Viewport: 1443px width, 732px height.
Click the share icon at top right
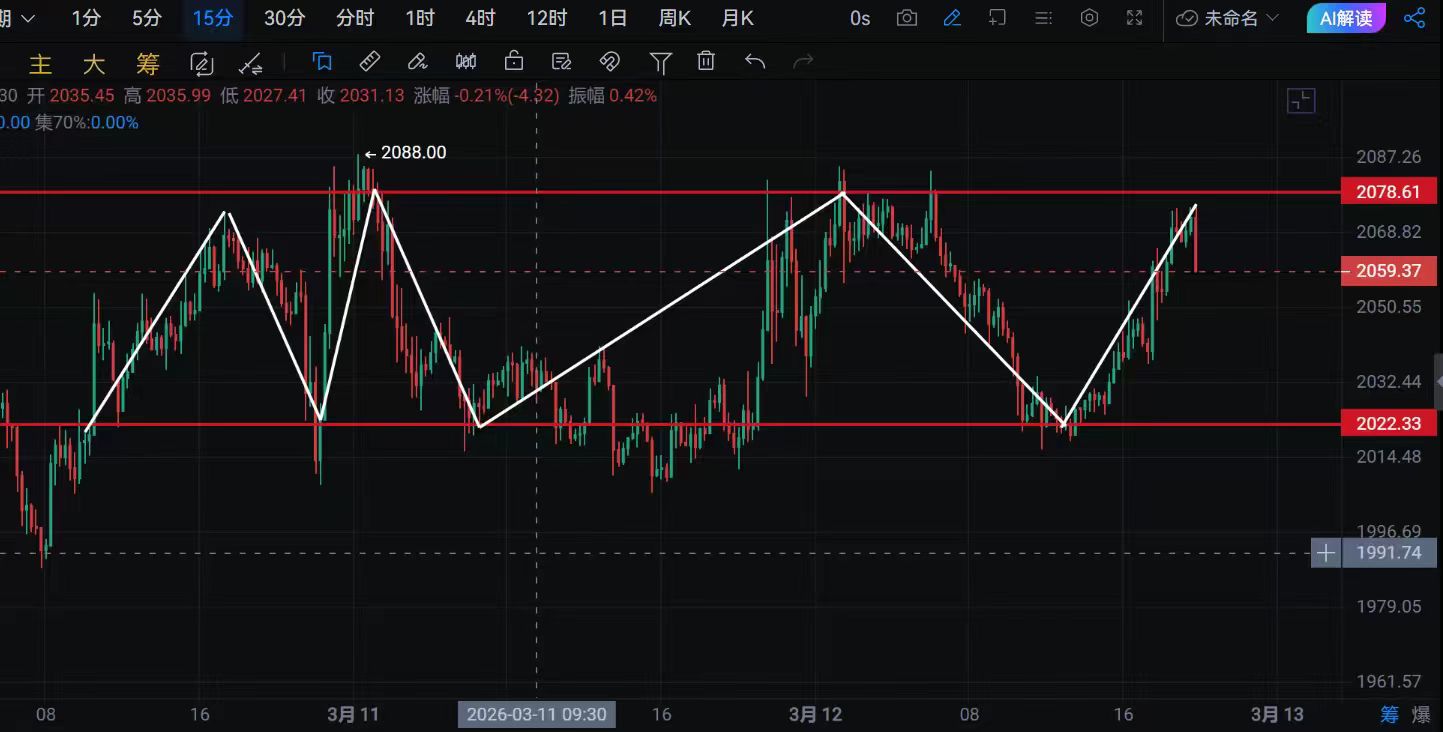[1414, 18]
